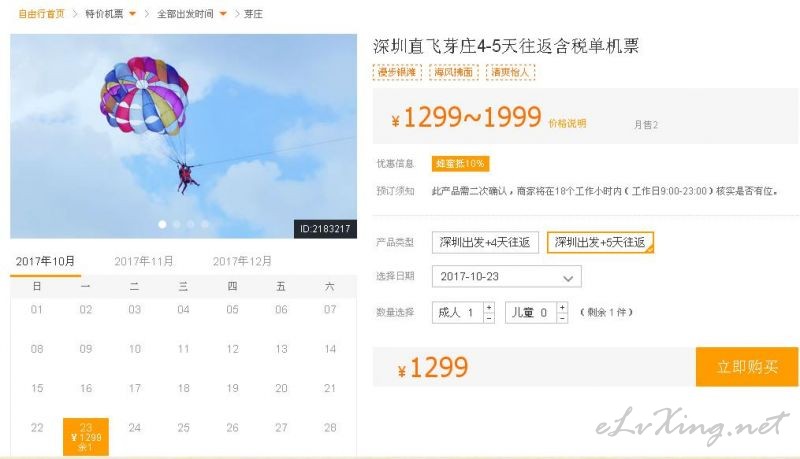
Task: Switch to 2017年11月 calendar tab
Action: [x=144, y=262]
